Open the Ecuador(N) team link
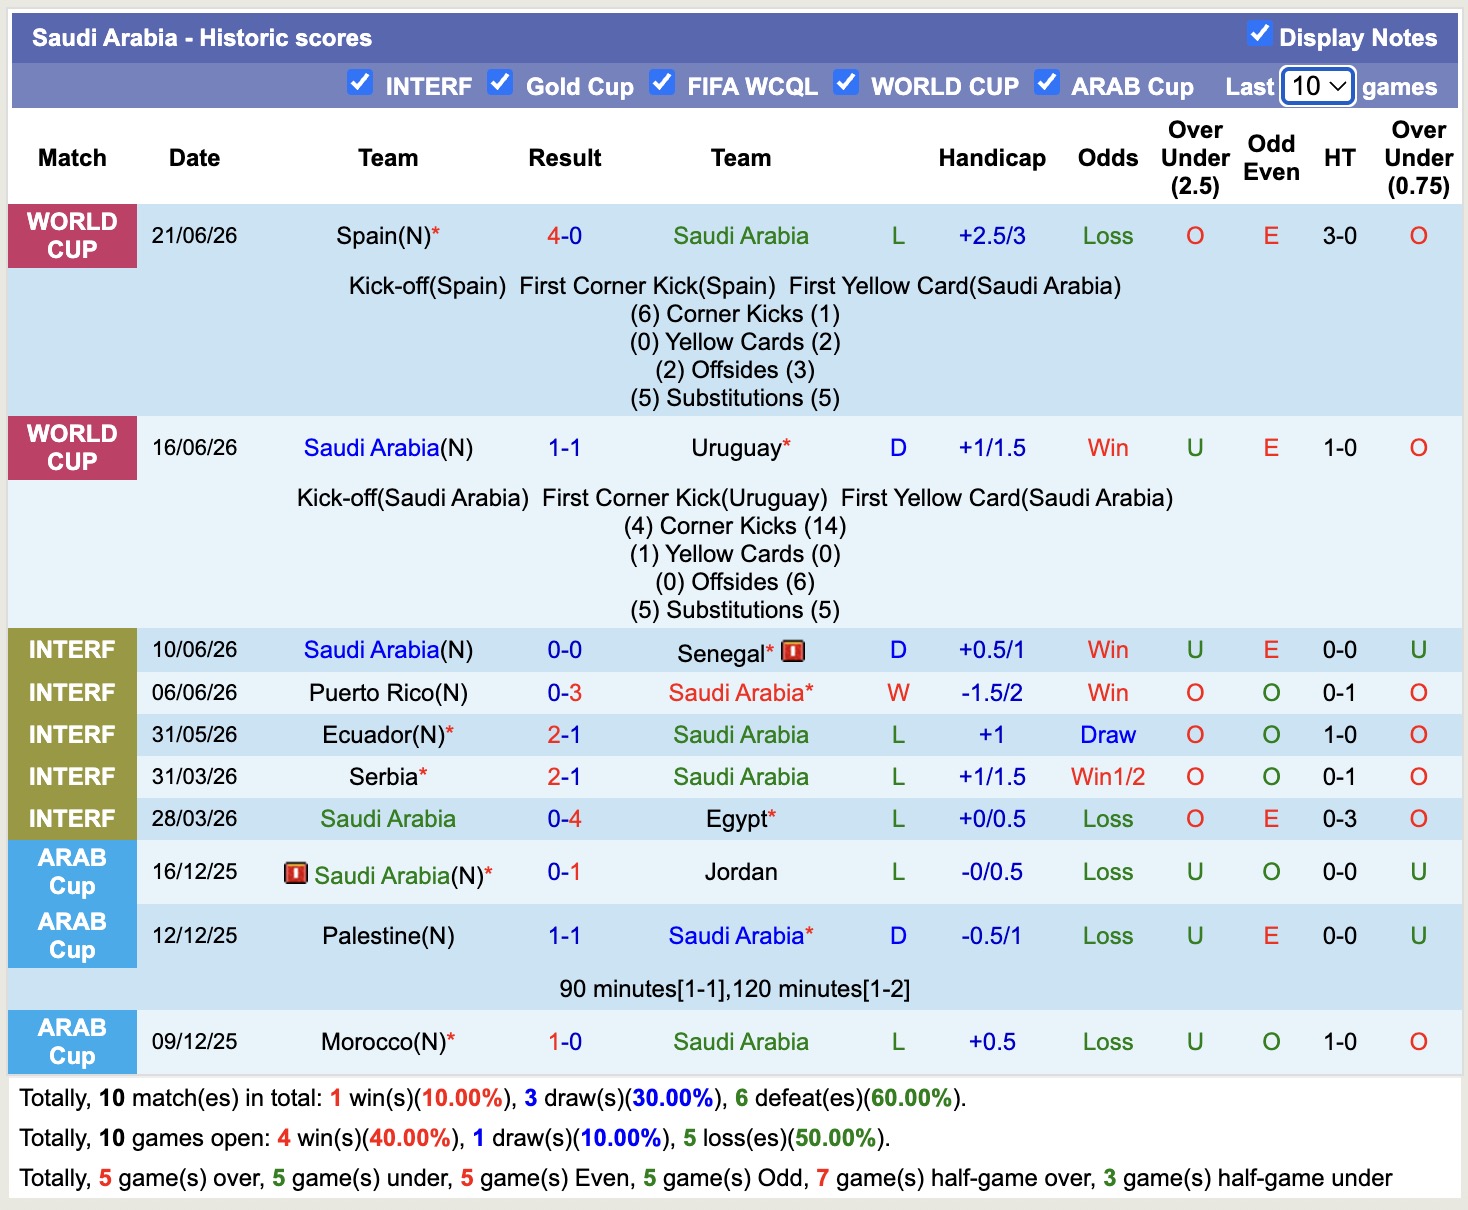 388,735
